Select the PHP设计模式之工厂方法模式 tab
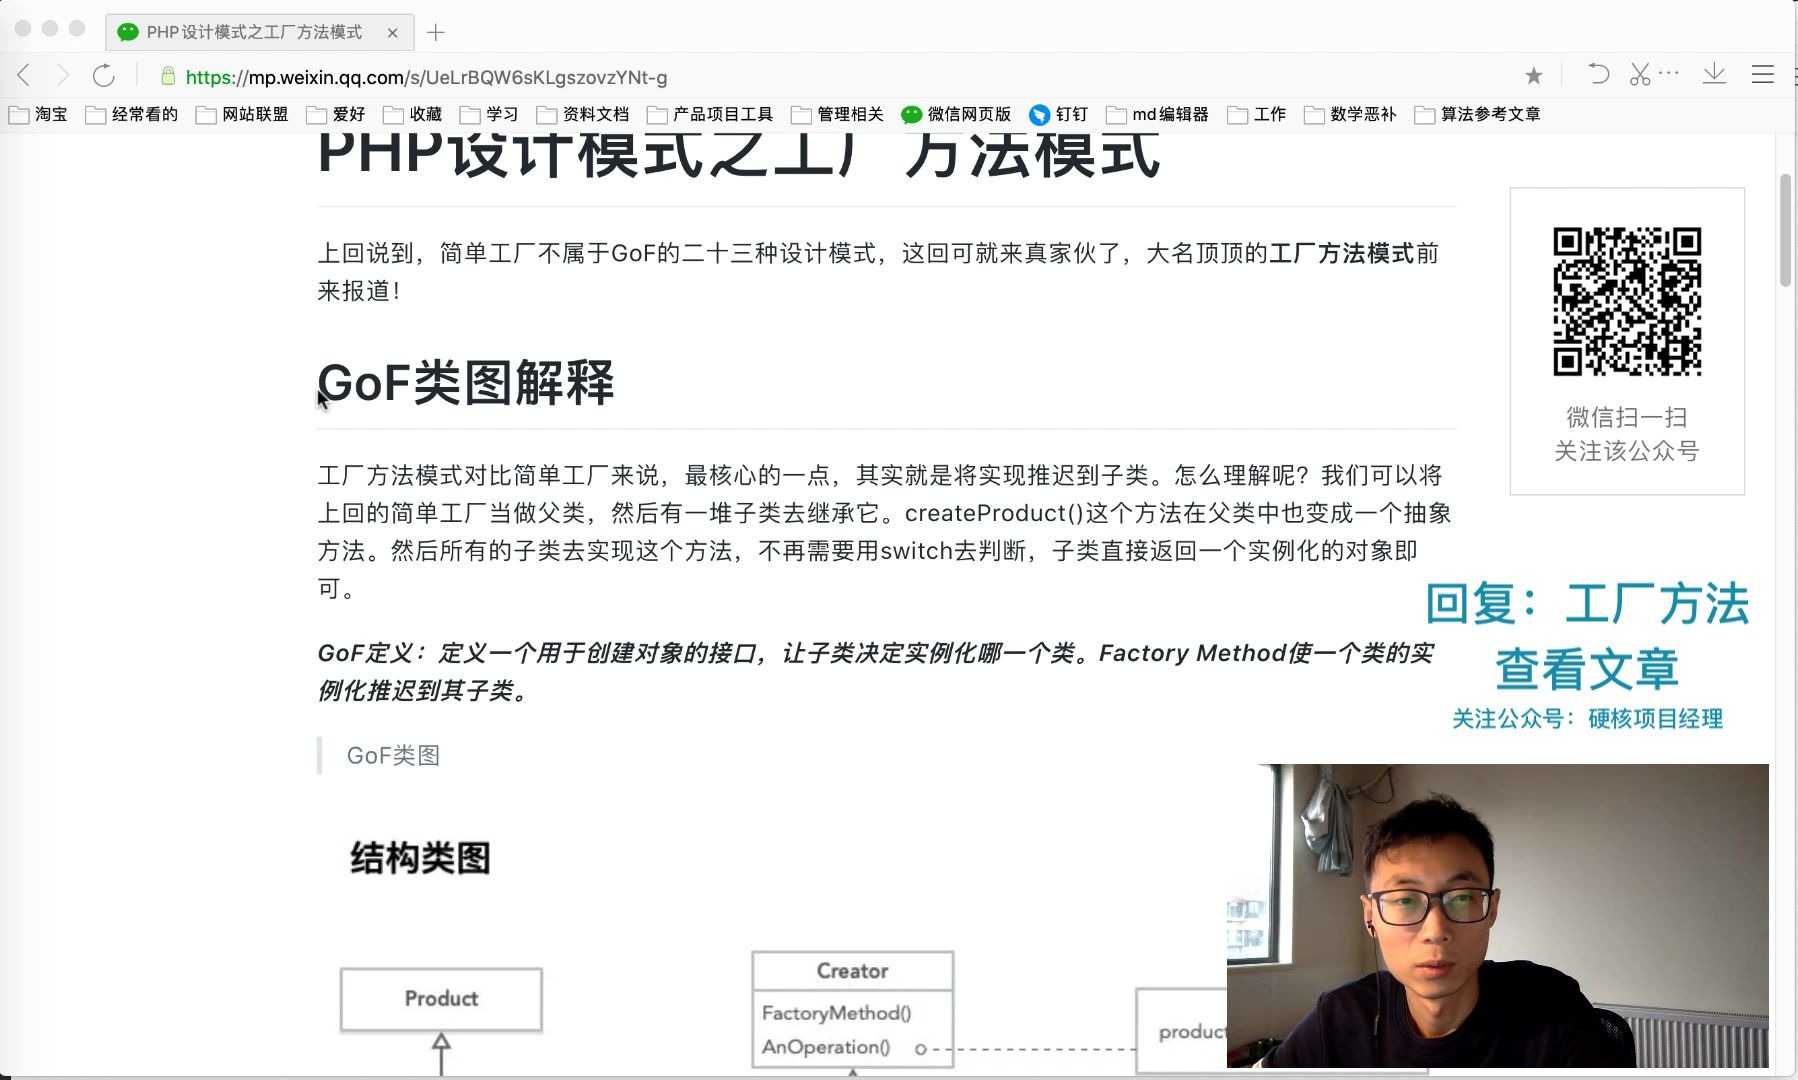 [x=258, y=32]
